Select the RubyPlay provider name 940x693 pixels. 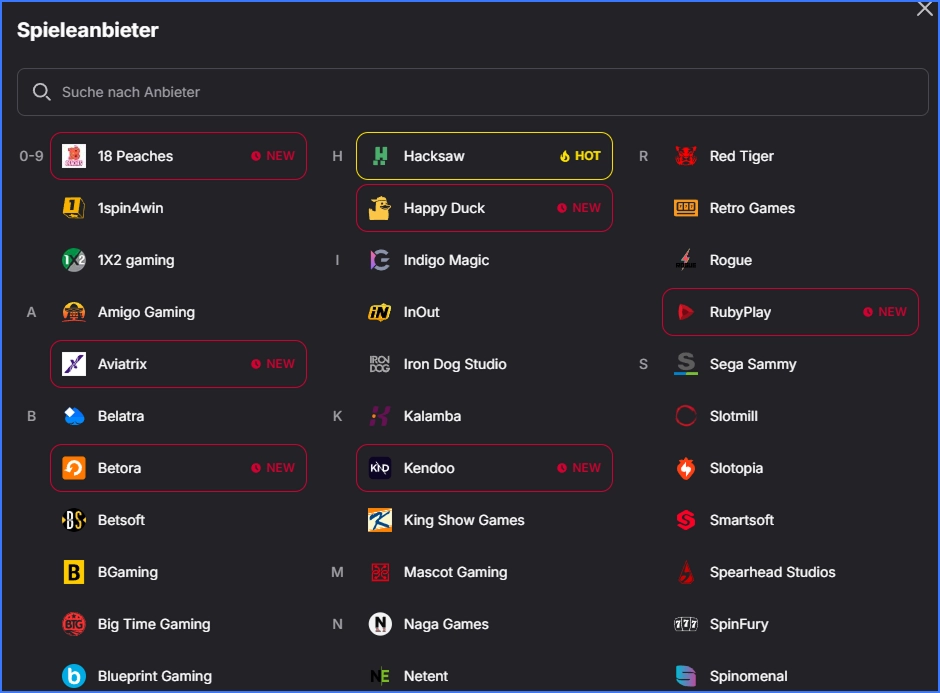tap(740, 312)
